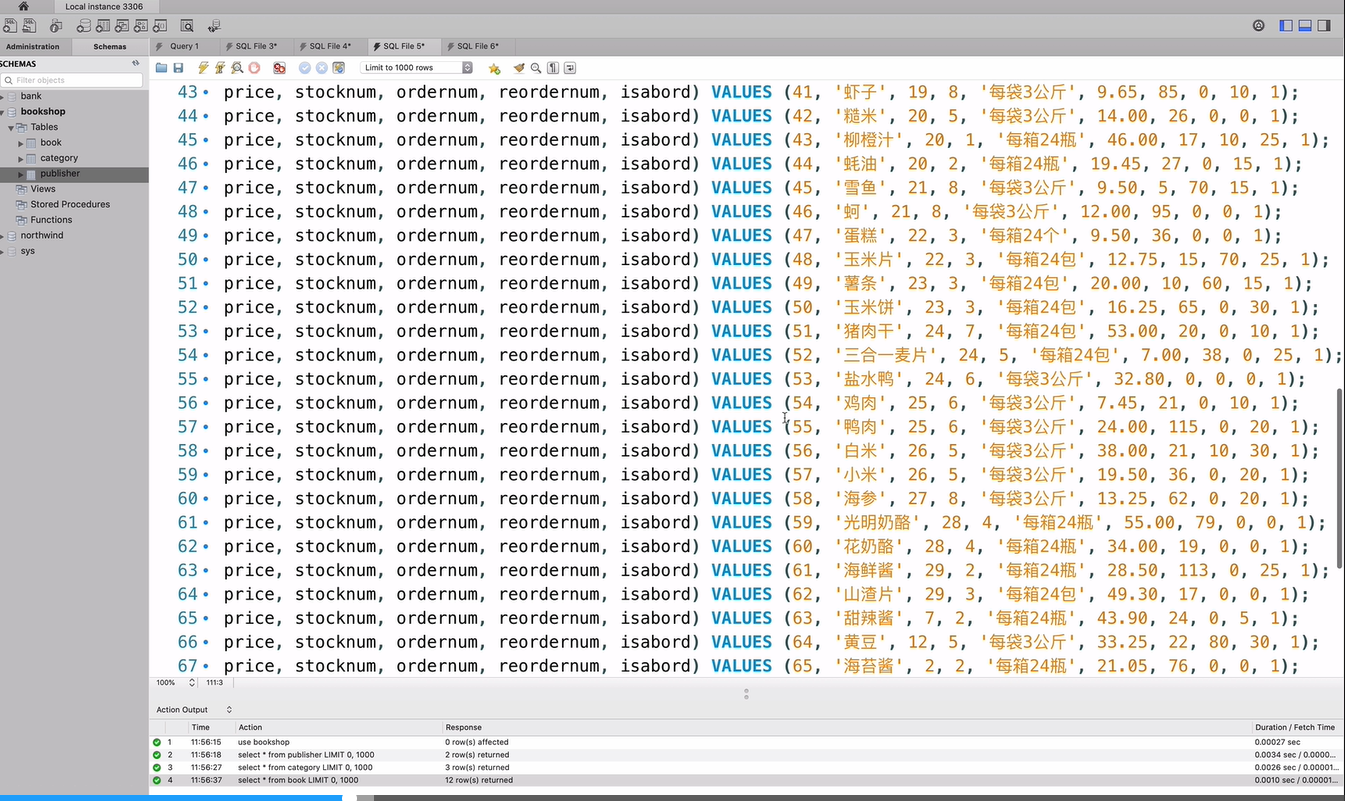Reconnect to DBMS icon
The height and width of the screenshot is (801, 1345).
[214, 27]
